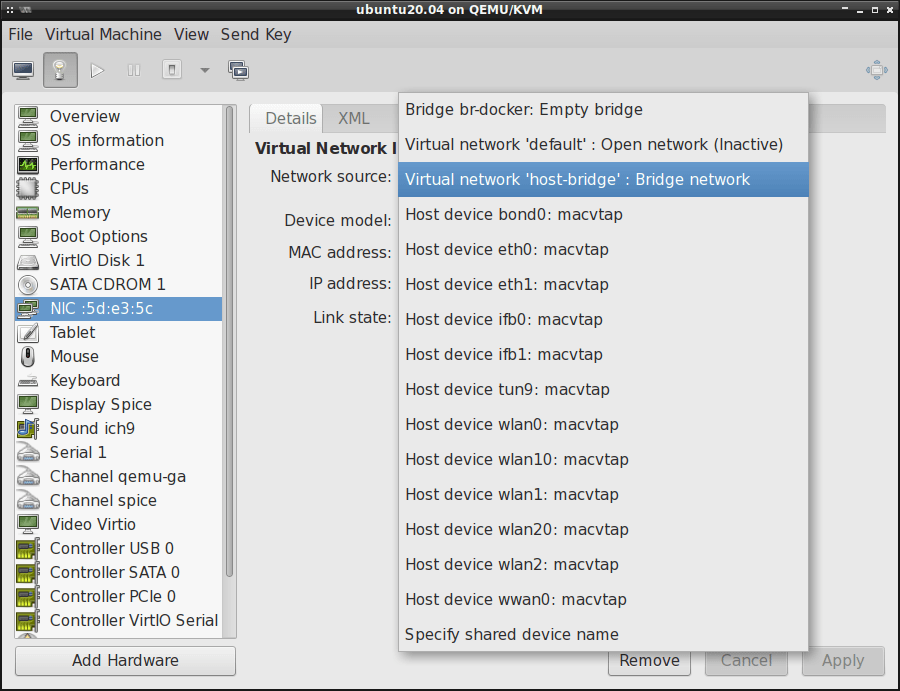Toggle the graphical console view icon

22,70
